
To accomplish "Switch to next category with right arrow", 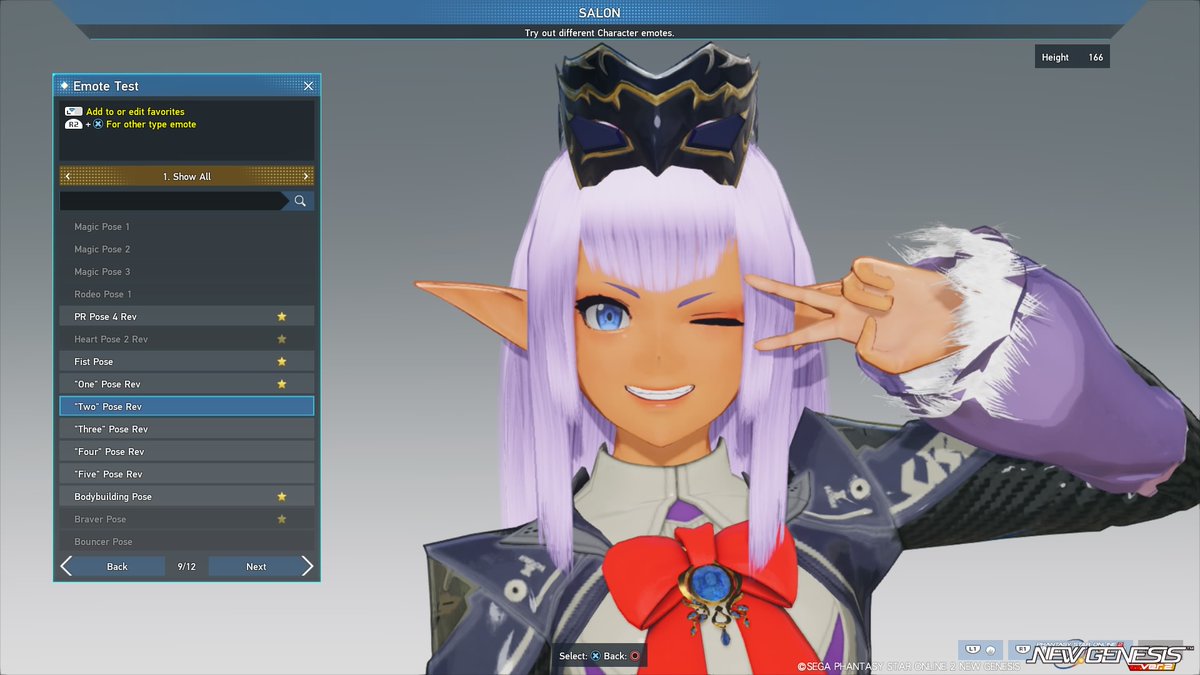I will [x=306, y=177].
